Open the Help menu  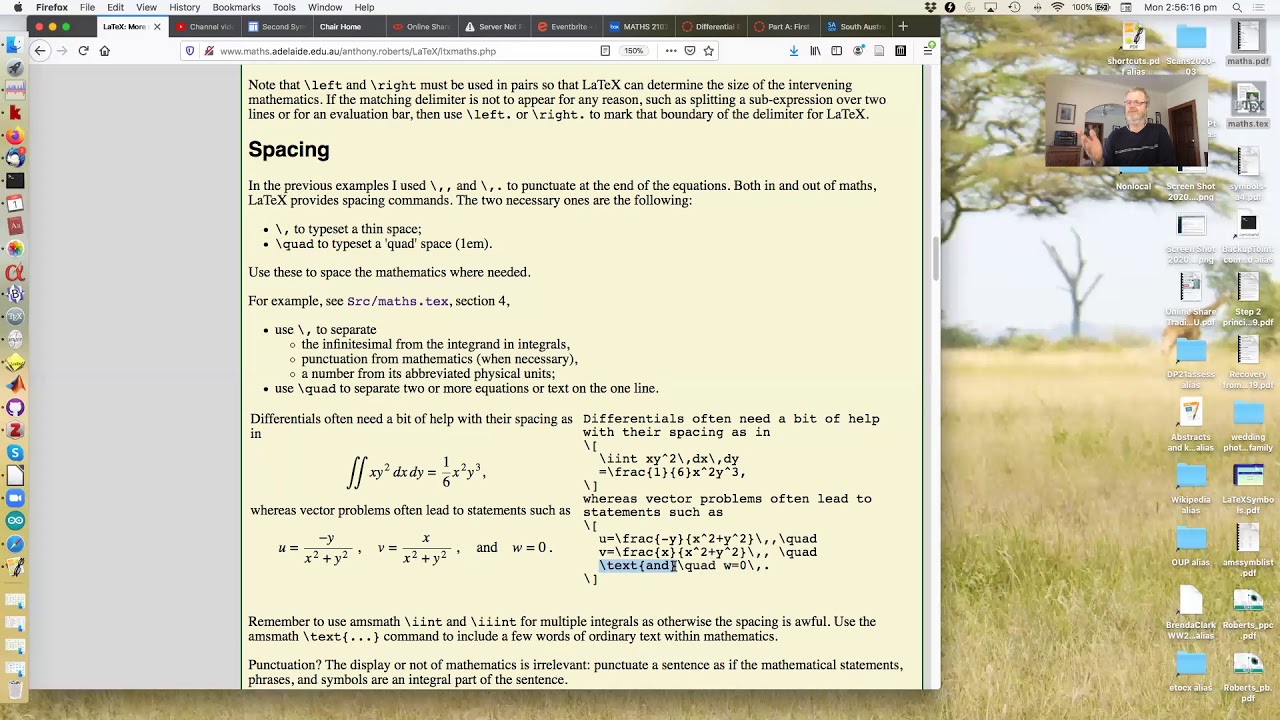tap(364, 7)
